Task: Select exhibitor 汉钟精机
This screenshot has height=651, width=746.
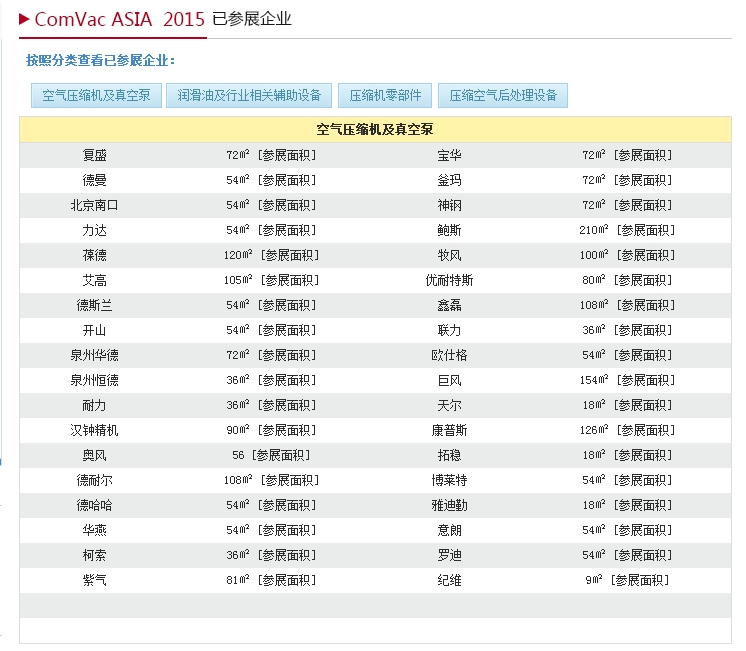Action: click(x=94, y=430)
